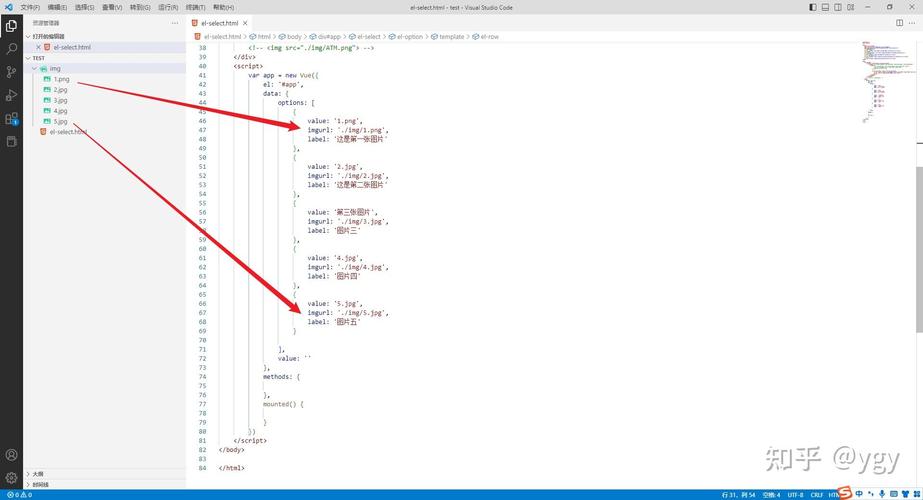Open the Explorer view in activity bar
This screenshot has height=500, width=923.
click(11, 25)
